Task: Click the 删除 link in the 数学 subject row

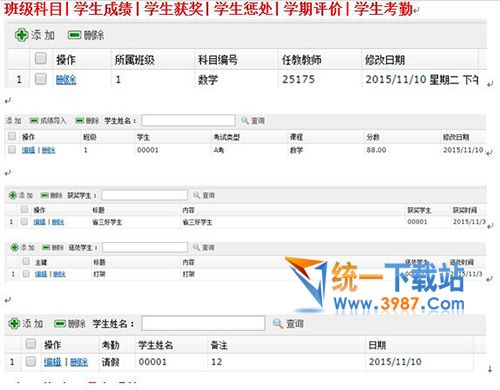Action: click(66, 80)
